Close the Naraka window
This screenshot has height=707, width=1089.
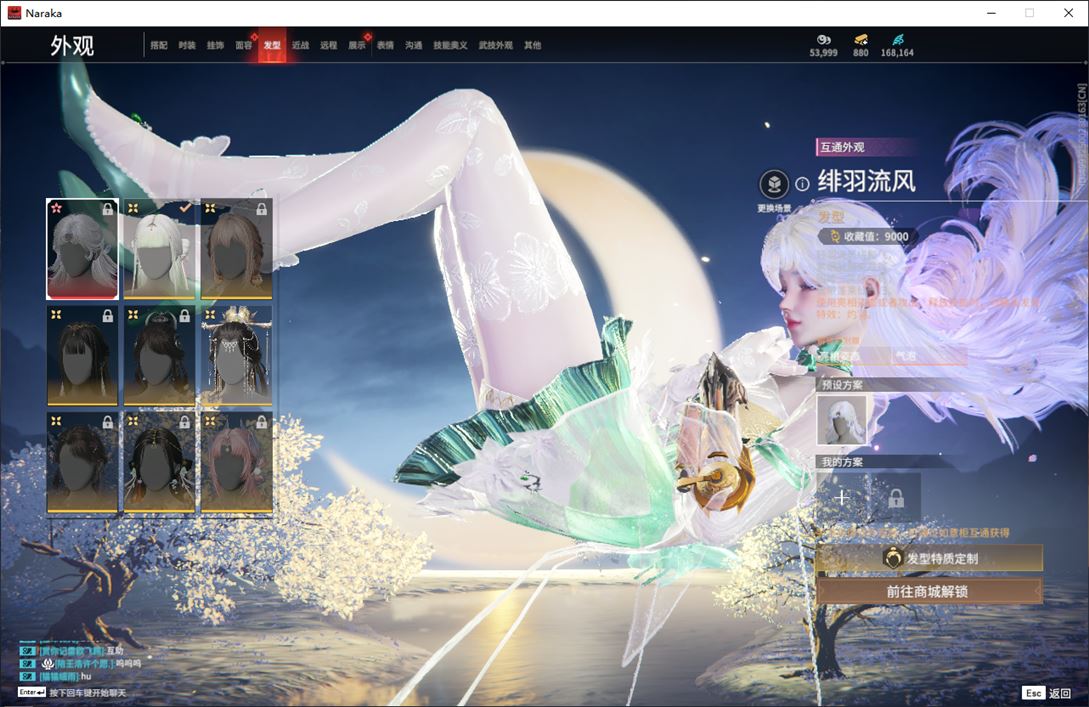point(1068,13)
